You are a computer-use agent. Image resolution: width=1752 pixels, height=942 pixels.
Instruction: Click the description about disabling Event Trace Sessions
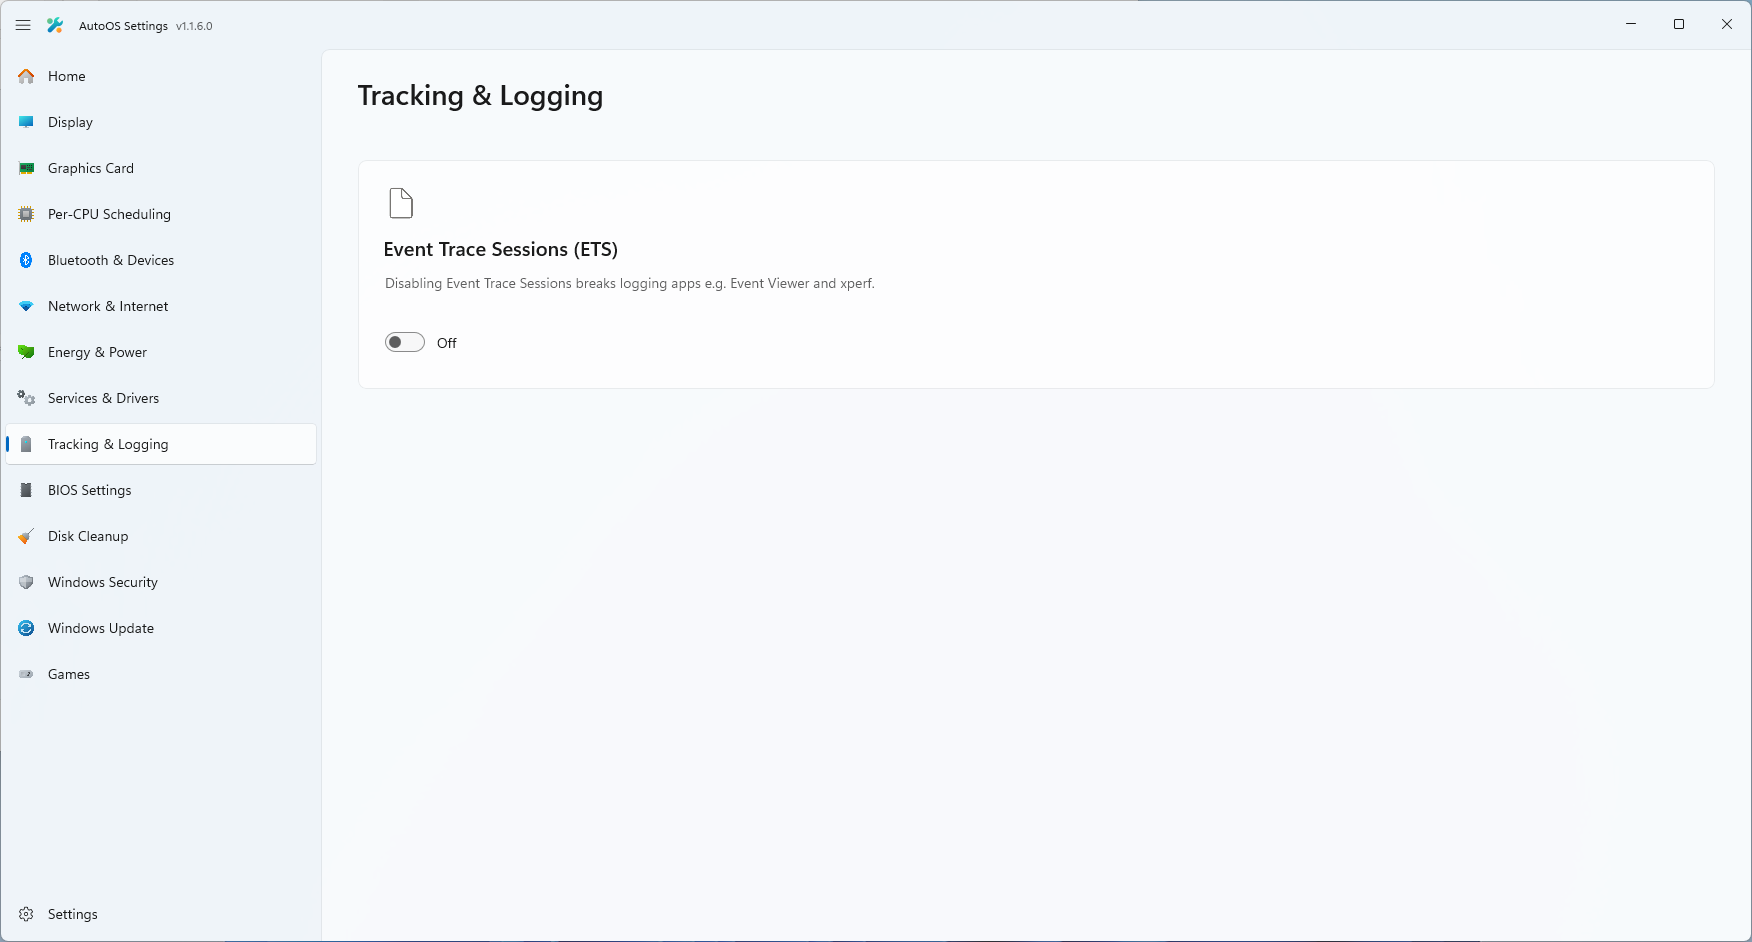(630, 283)
